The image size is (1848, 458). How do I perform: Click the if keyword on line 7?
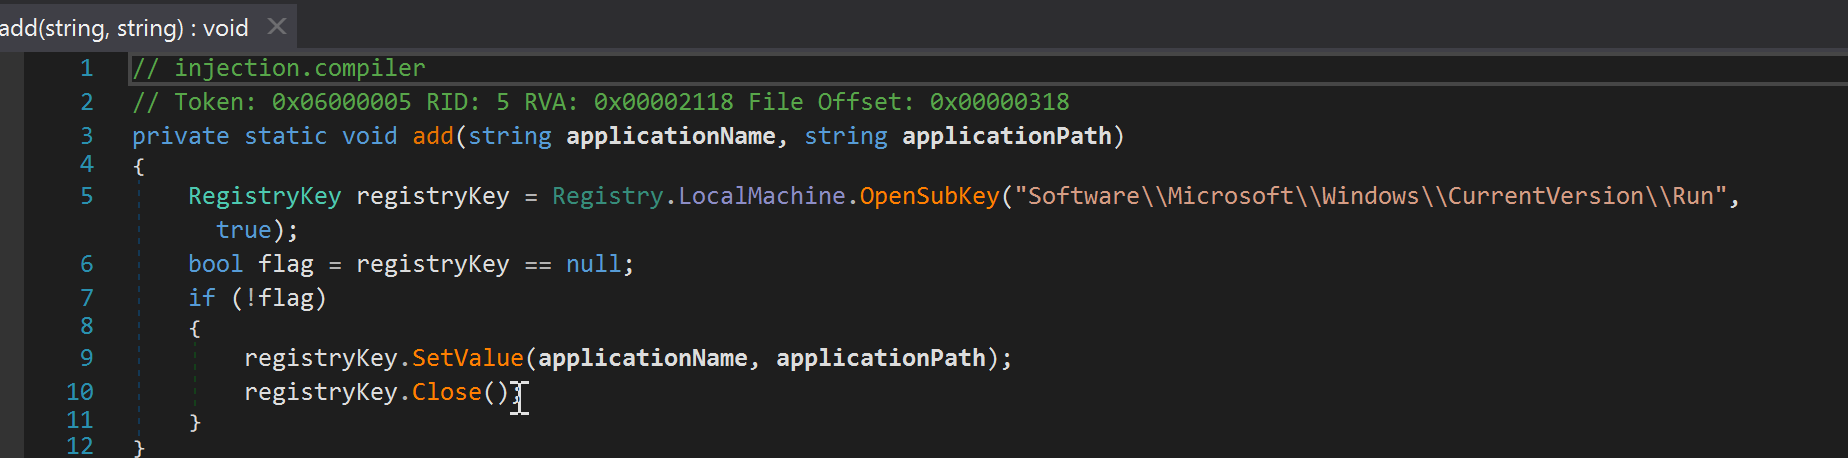201,298
